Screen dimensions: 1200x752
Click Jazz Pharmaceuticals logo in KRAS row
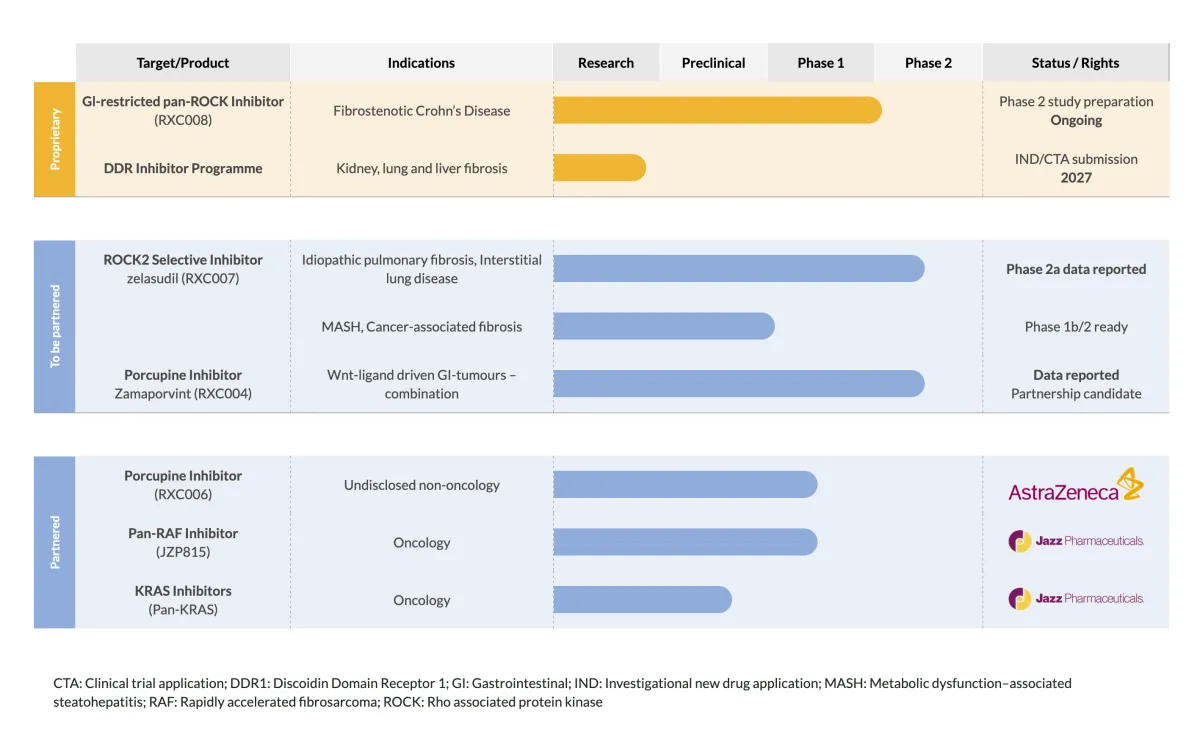coord(1076,599)
